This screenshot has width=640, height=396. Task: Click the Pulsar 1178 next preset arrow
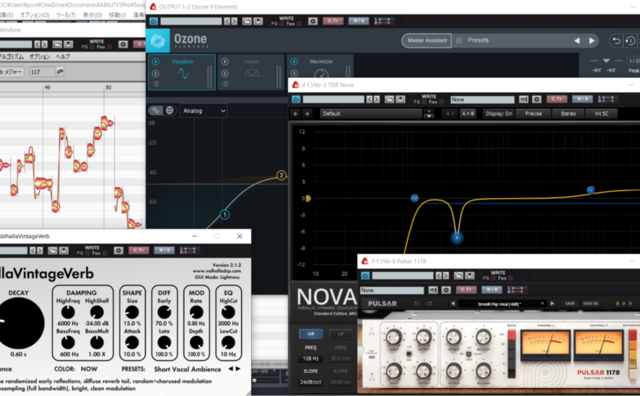(552, 303)
